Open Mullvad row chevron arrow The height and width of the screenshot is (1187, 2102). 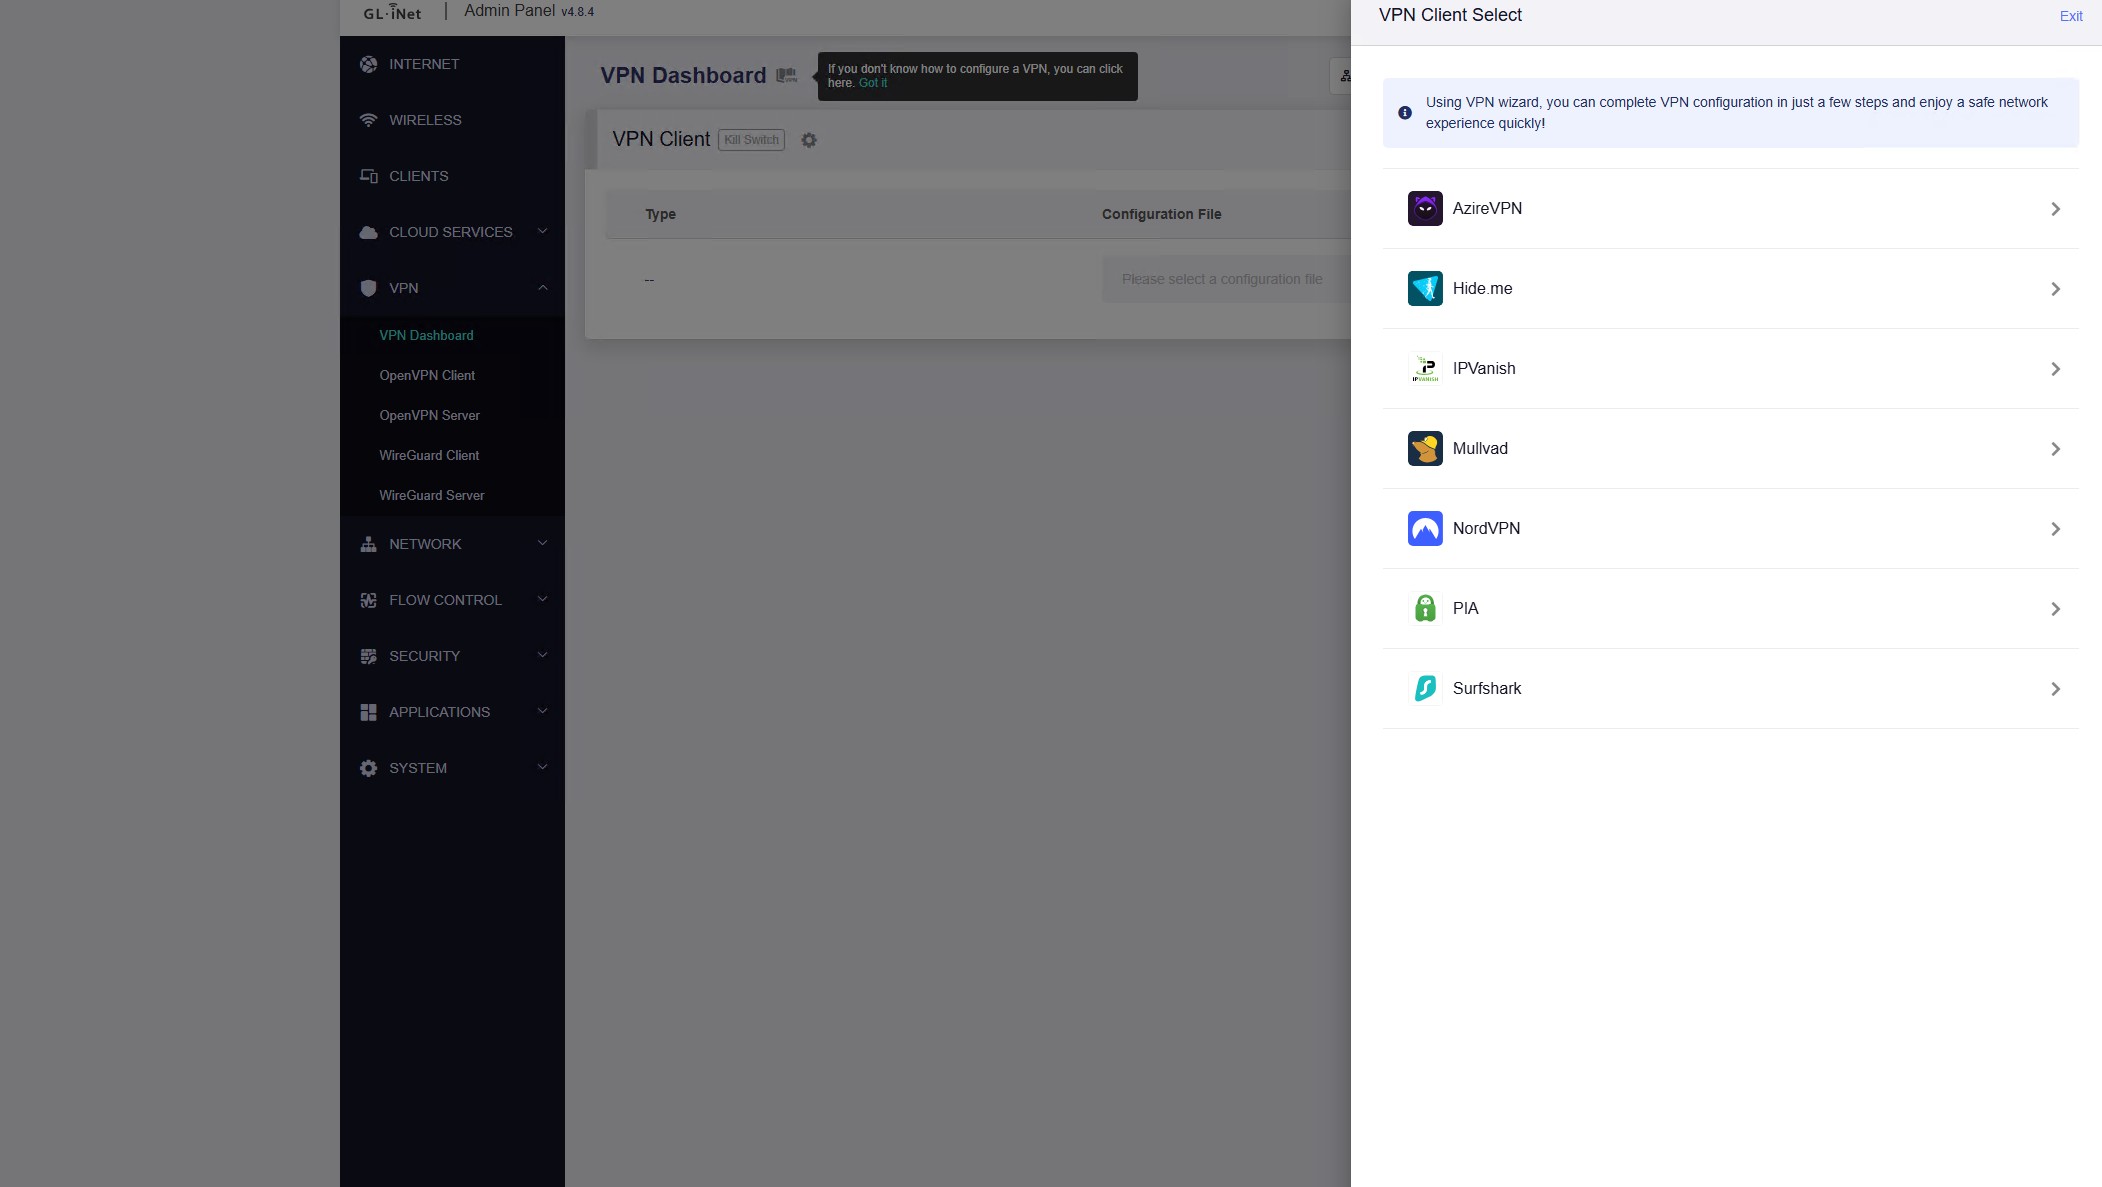(x=2055, y=449)
